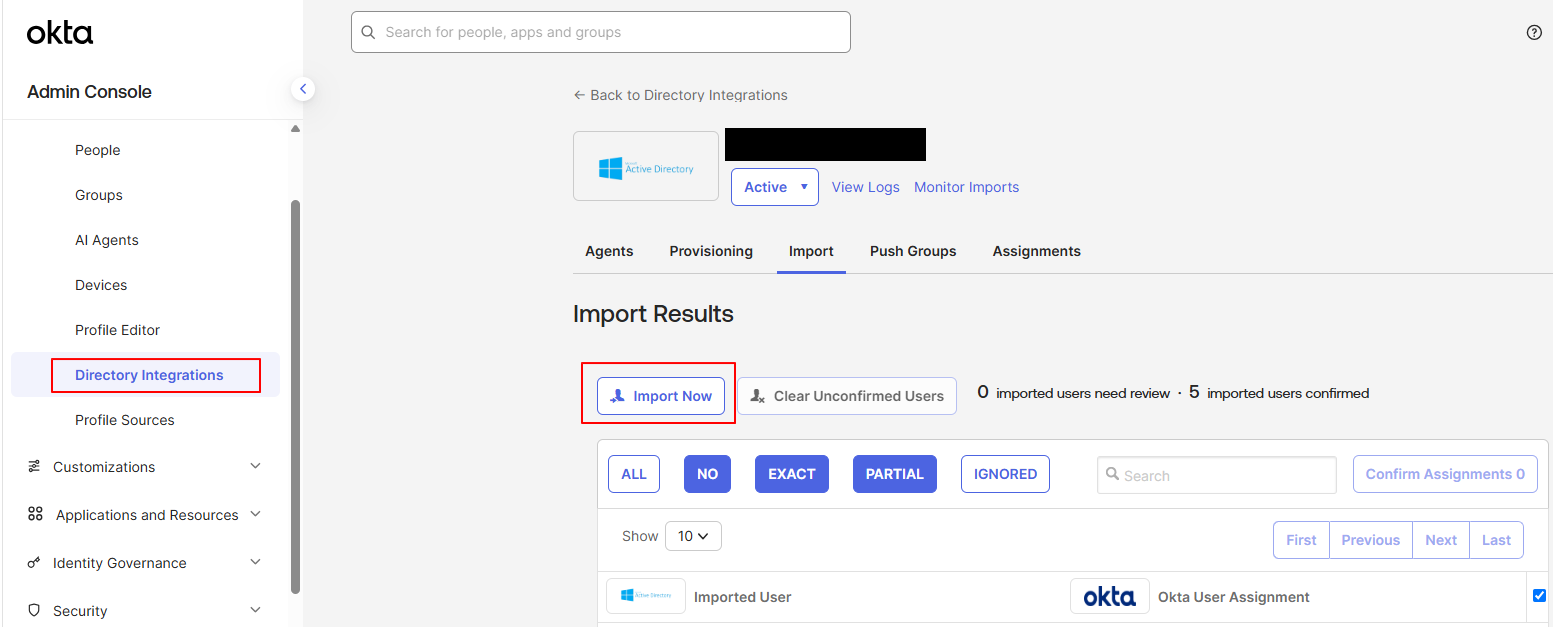Open Profile Sources in the sidebar
Screen dimensions: 1553x627
tap(125, 420)
